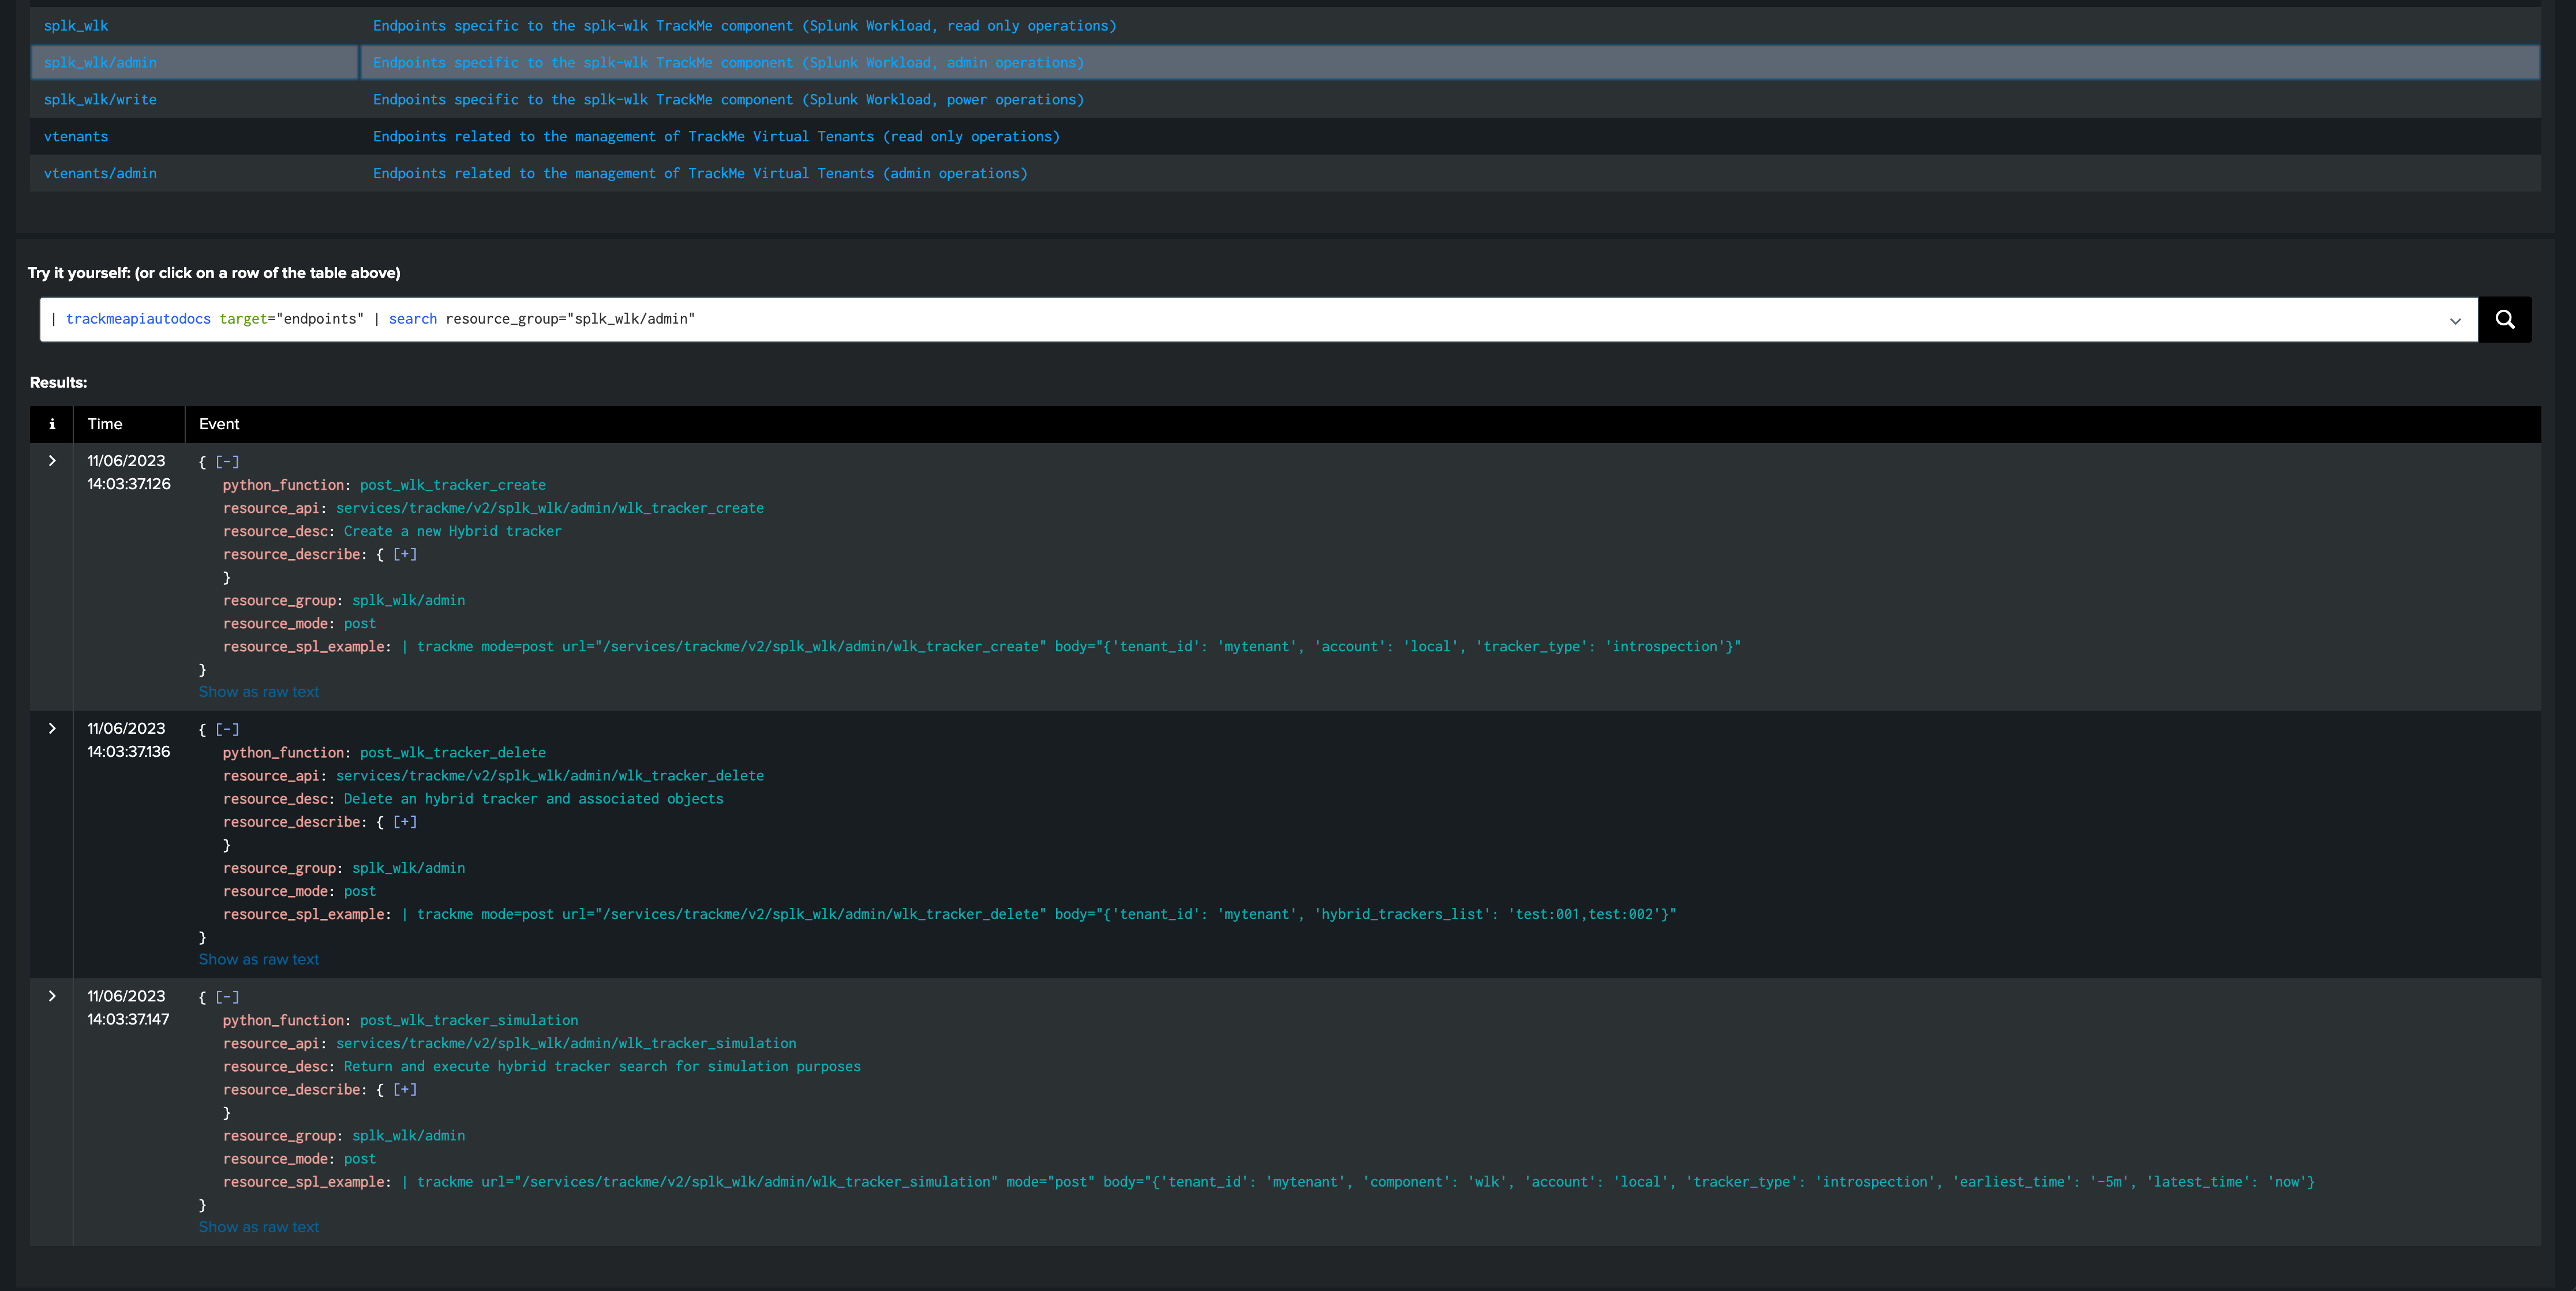Select the splk_wlk/admin table row
2576x1291 pixels.
pyautogui.click(x=1285, y=62)
